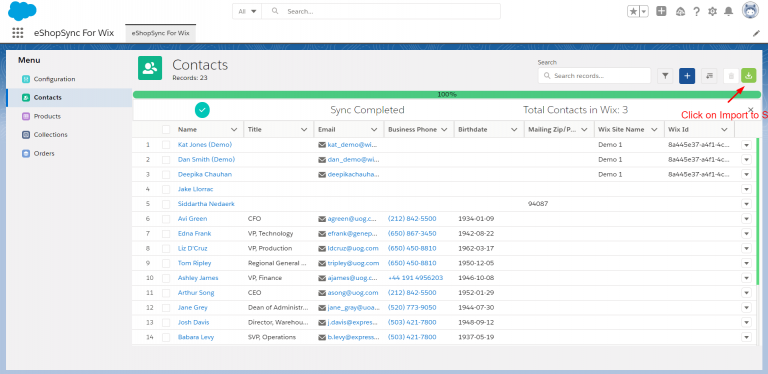Expand the favorites list dropdown arrow
This screenshot has height=374, width=768.
(x=644, y=11)
